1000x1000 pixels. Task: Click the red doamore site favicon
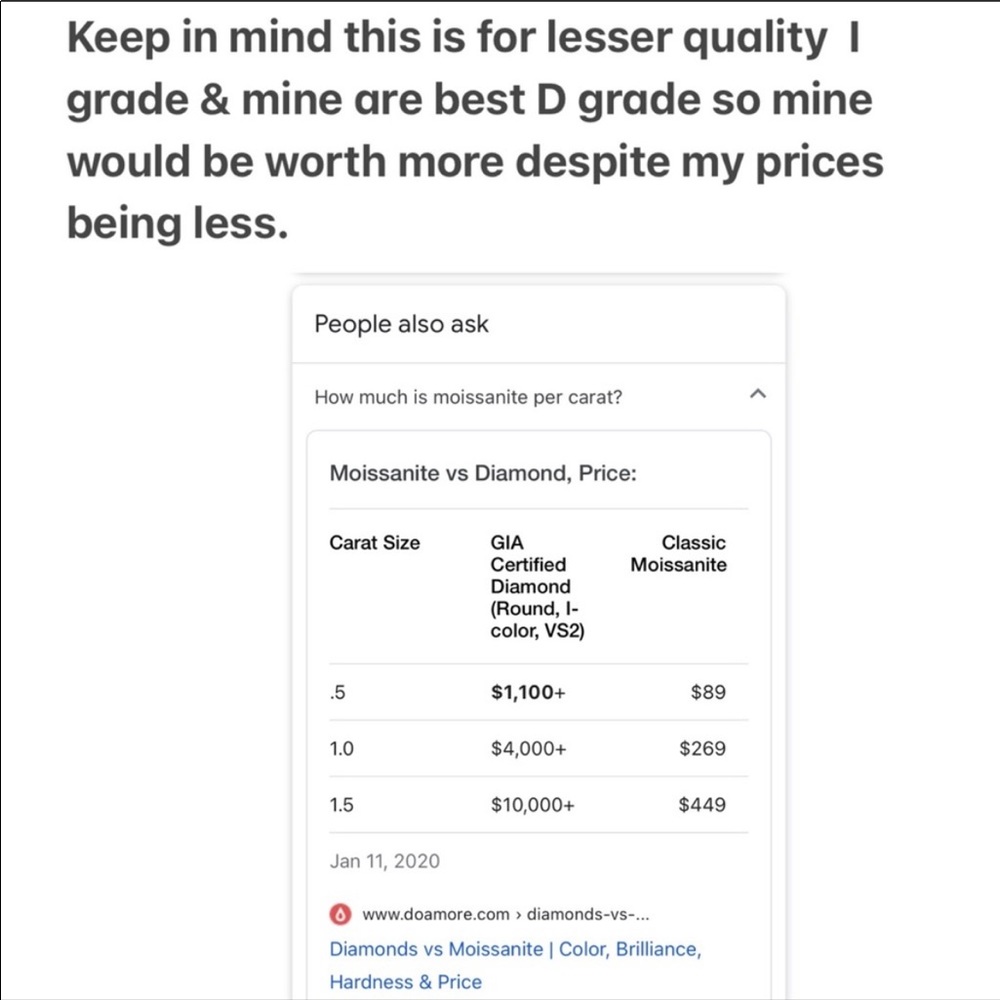click(341, 914)
